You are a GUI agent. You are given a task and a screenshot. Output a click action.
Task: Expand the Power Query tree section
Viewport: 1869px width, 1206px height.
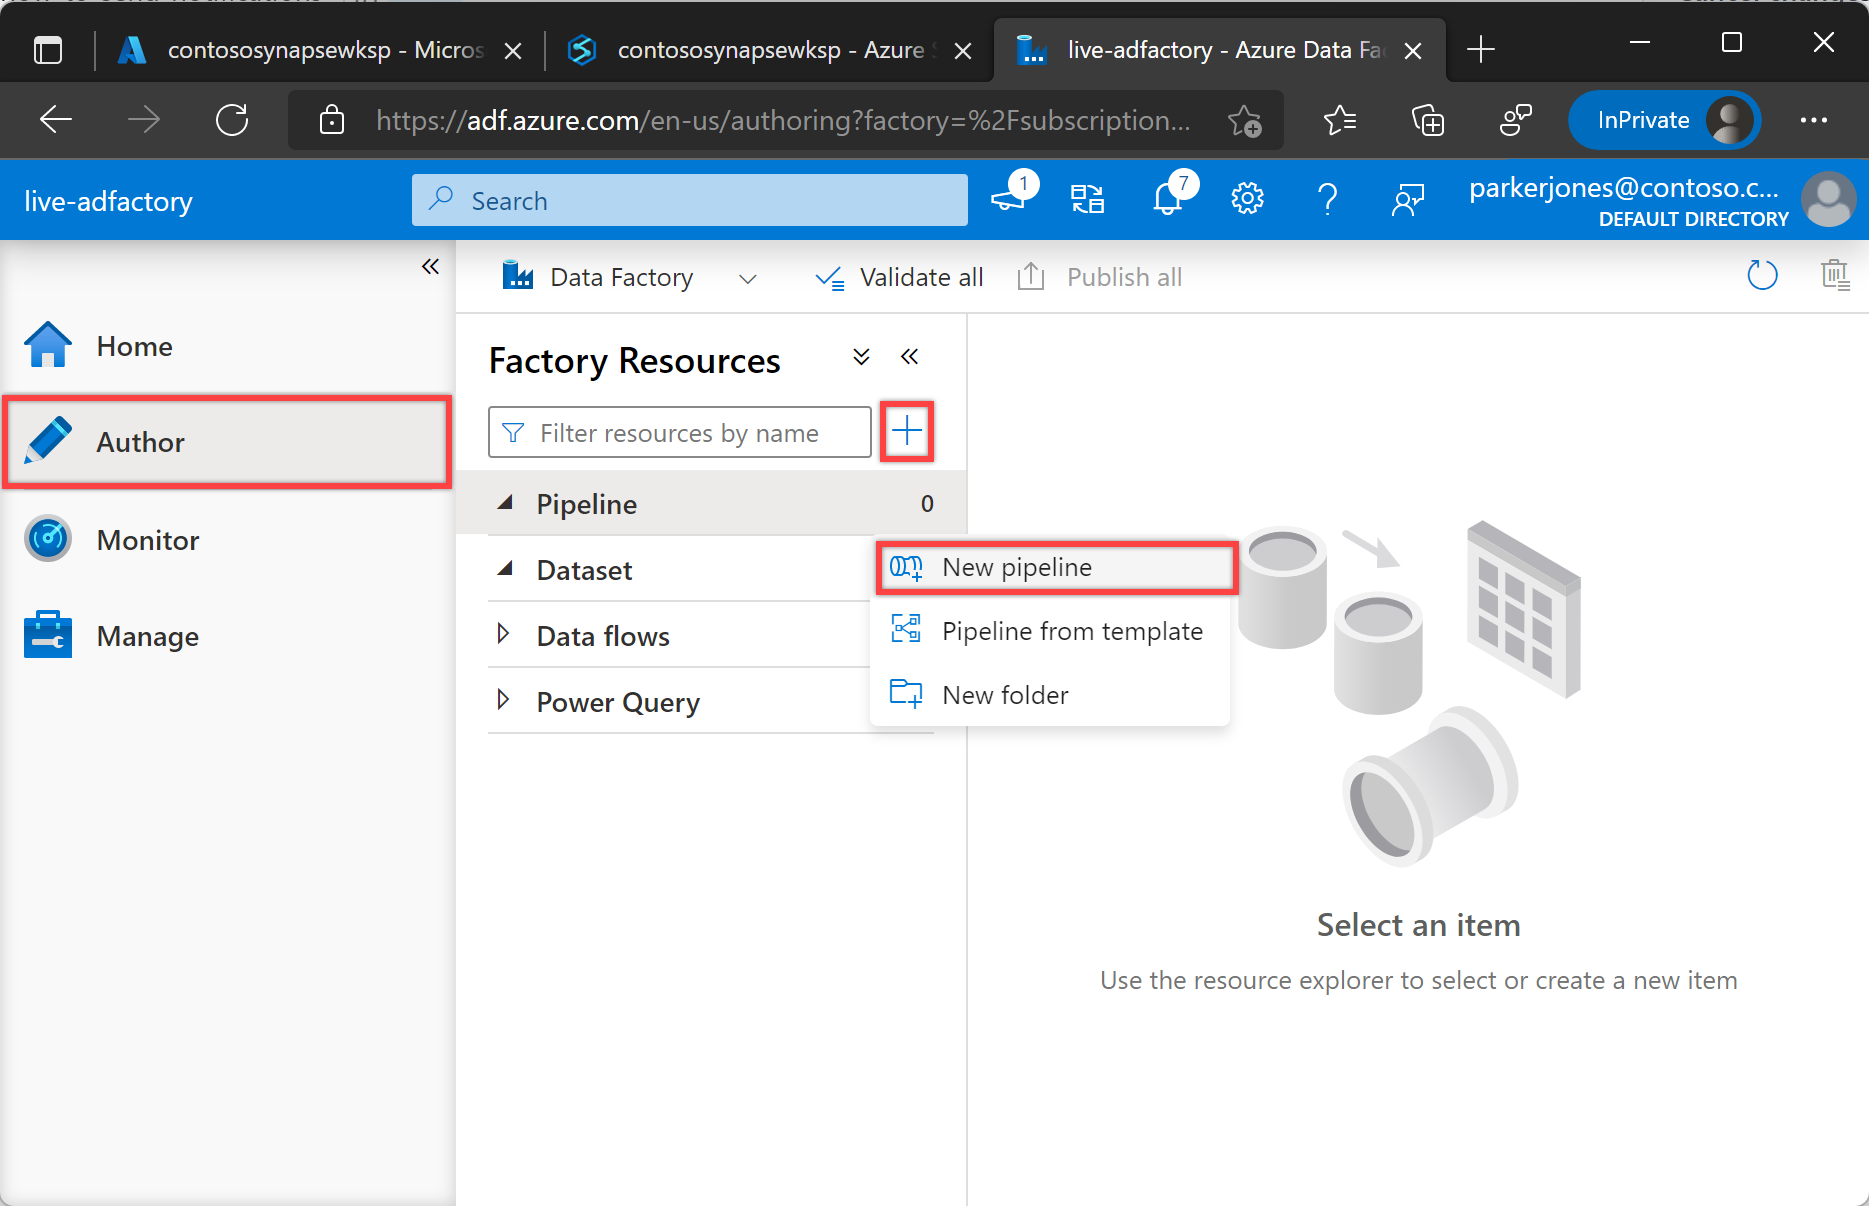pos(504,700)
